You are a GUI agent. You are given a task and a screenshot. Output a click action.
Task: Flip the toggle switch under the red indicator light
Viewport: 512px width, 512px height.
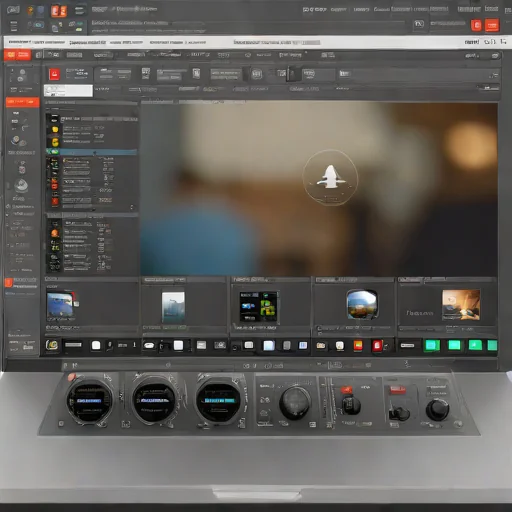[x=350, y=404]
